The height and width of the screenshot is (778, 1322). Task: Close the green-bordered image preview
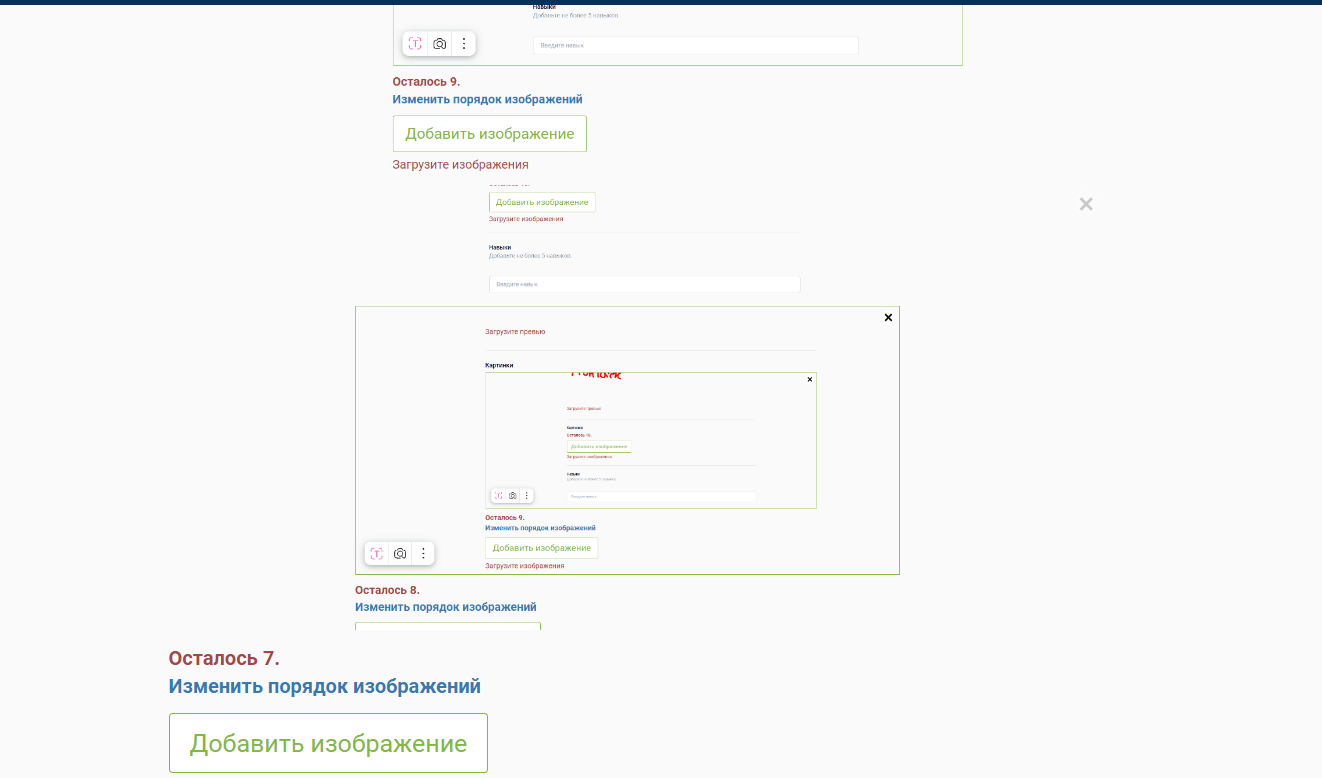888,317
